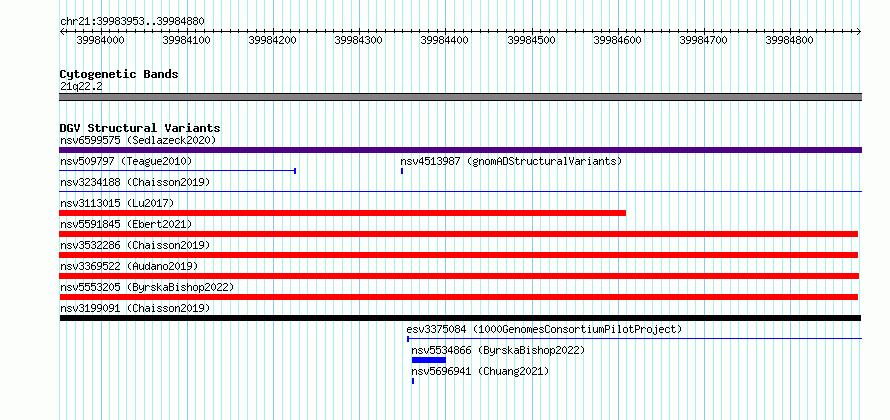Click ruler position 39984100
This screenshot has width=890, height=420.
coord(186,40)
